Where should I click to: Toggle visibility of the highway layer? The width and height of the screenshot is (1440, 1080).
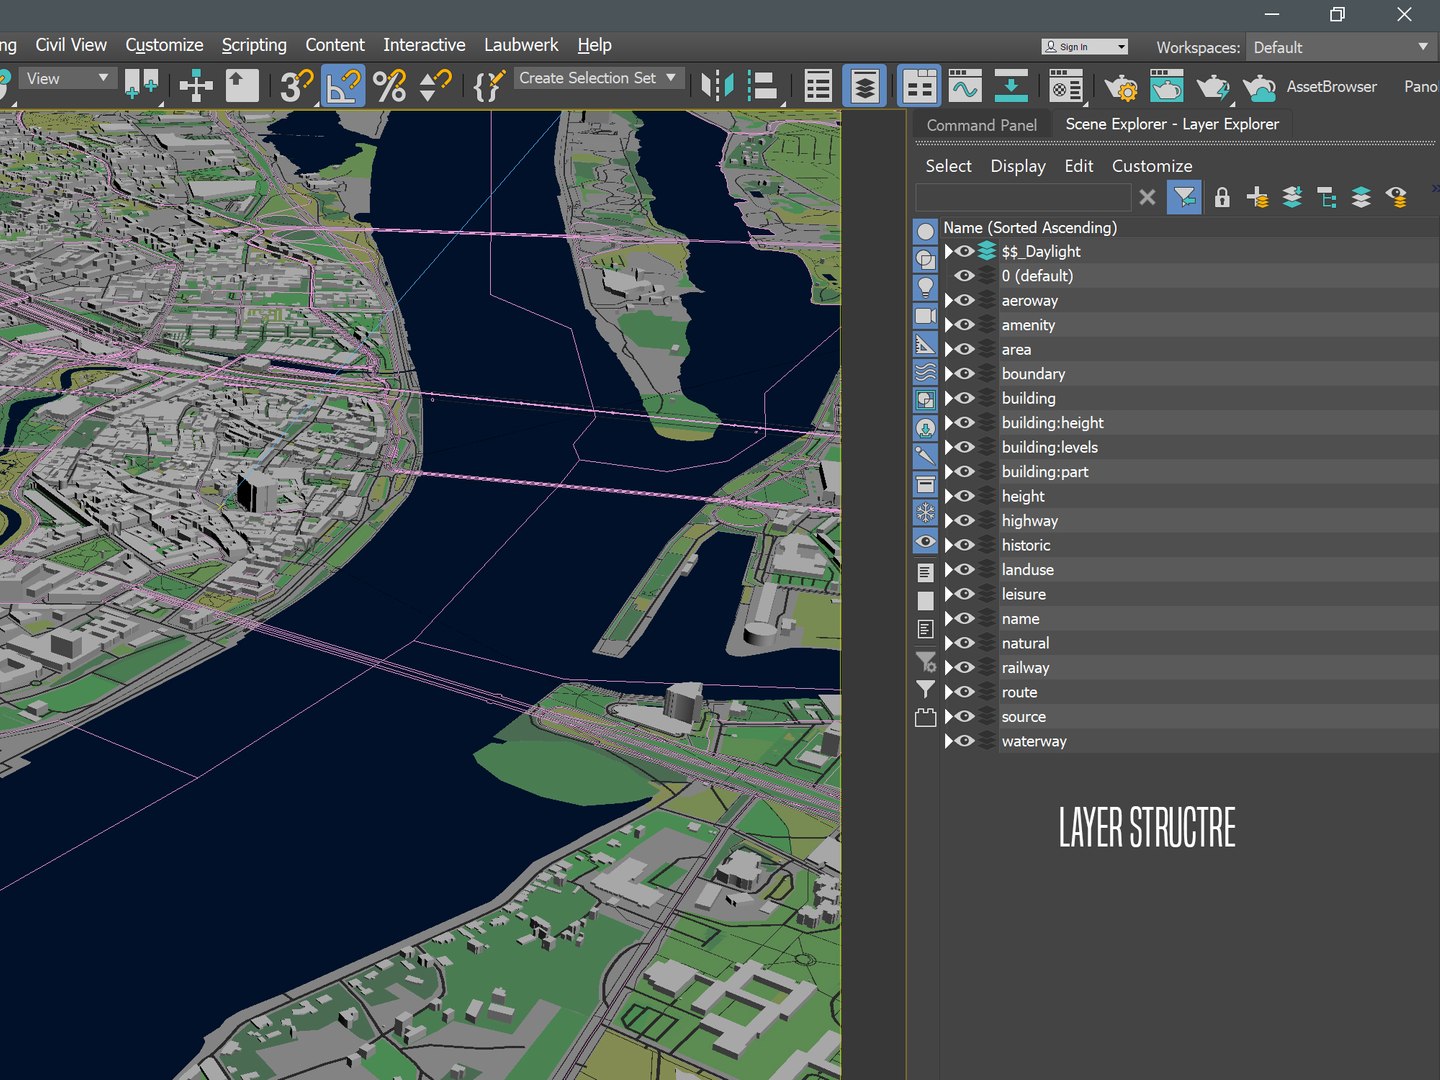[965, 521]
